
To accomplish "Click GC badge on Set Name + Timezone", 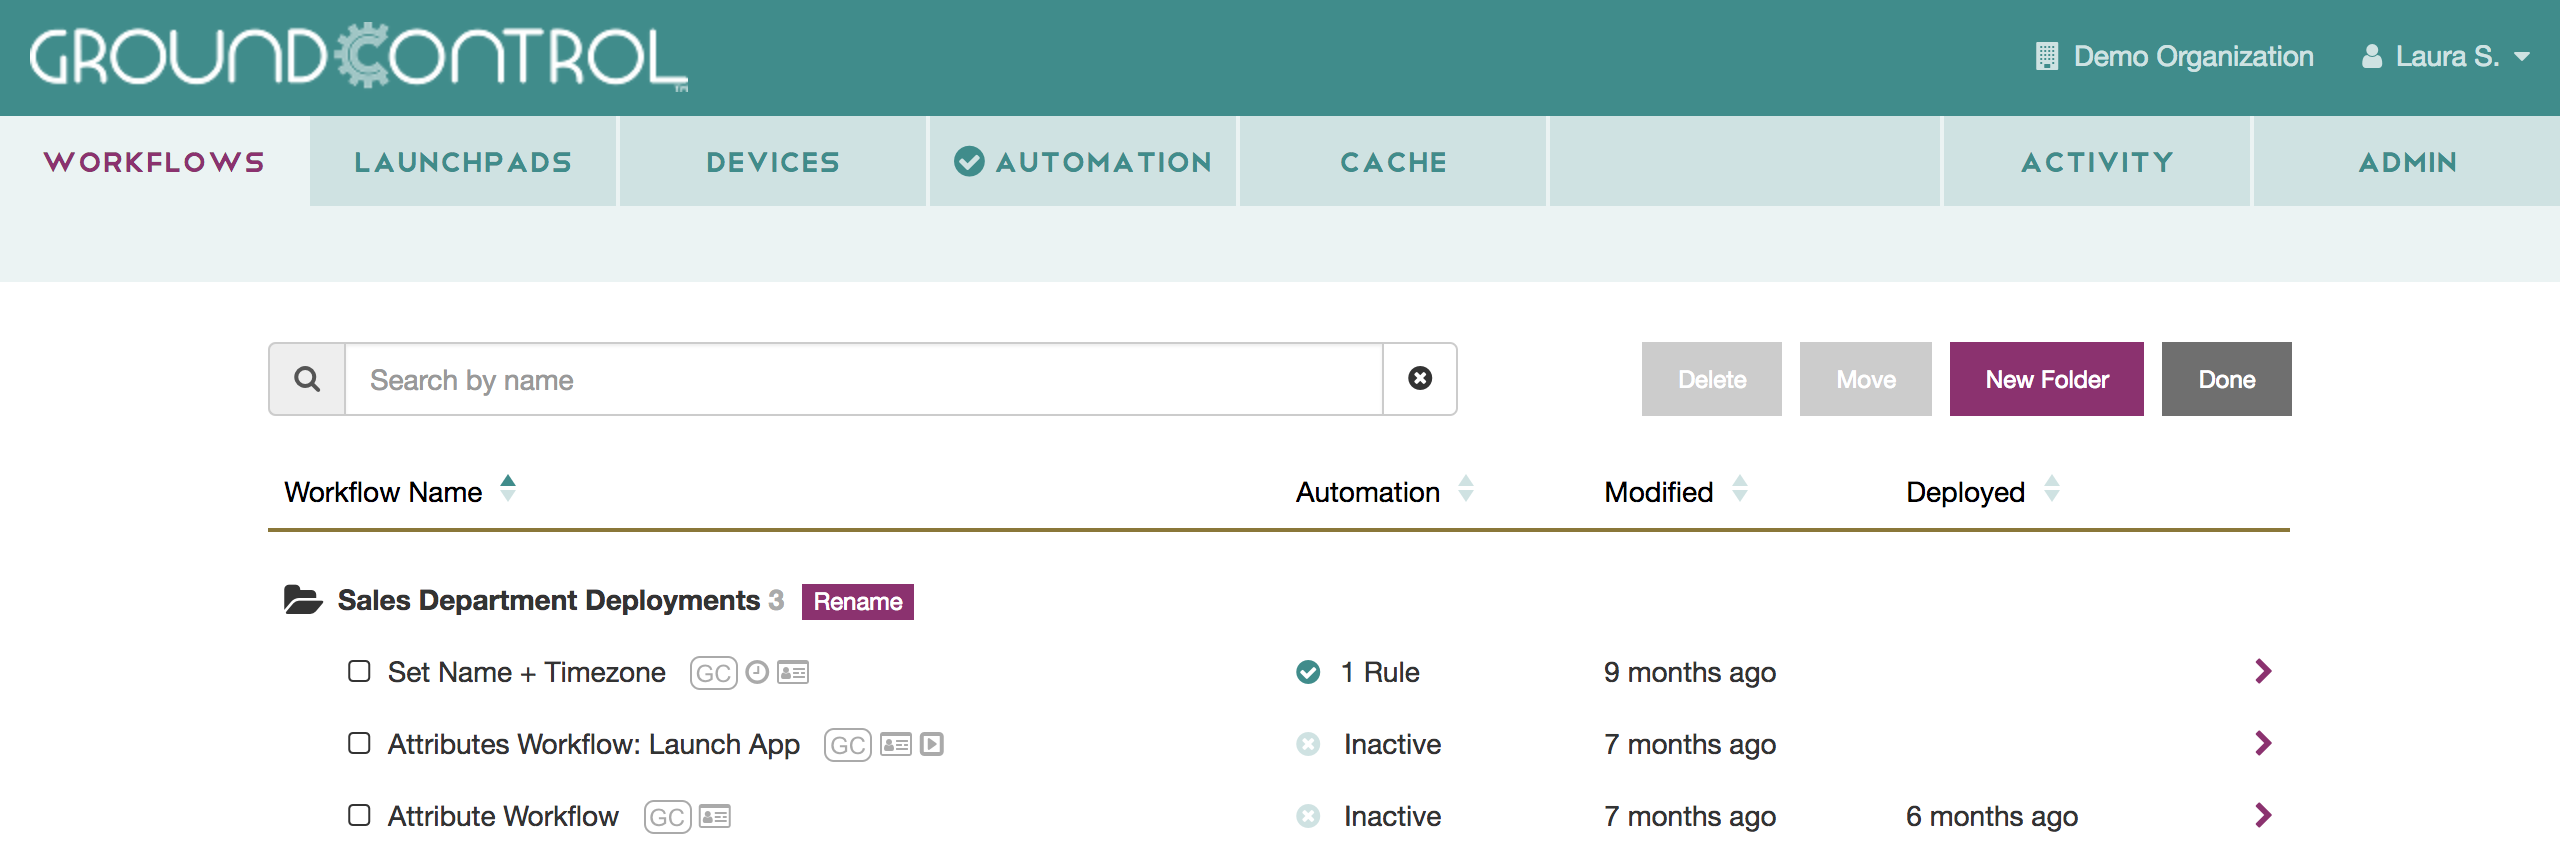I will [713, 673].
